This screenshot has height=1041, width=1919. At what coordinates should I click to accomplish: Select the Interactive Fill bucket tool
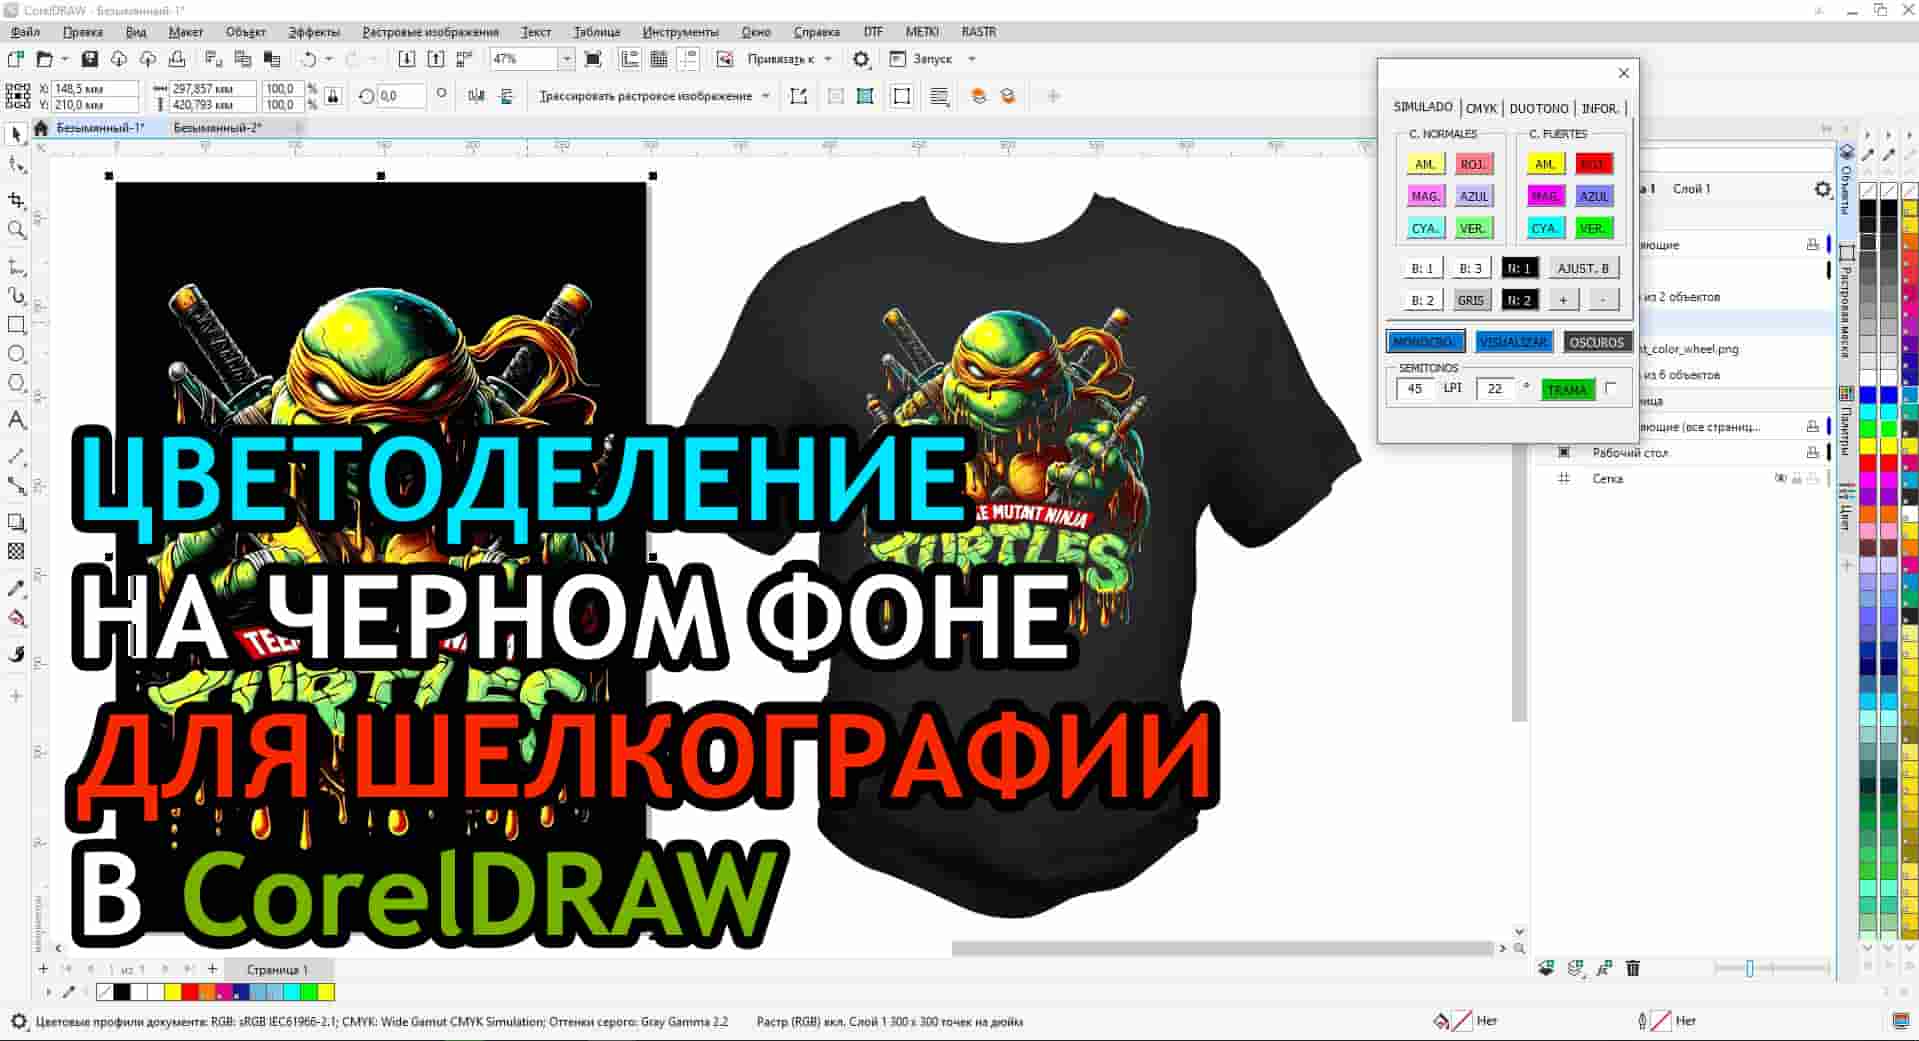[x=16, y=618]
